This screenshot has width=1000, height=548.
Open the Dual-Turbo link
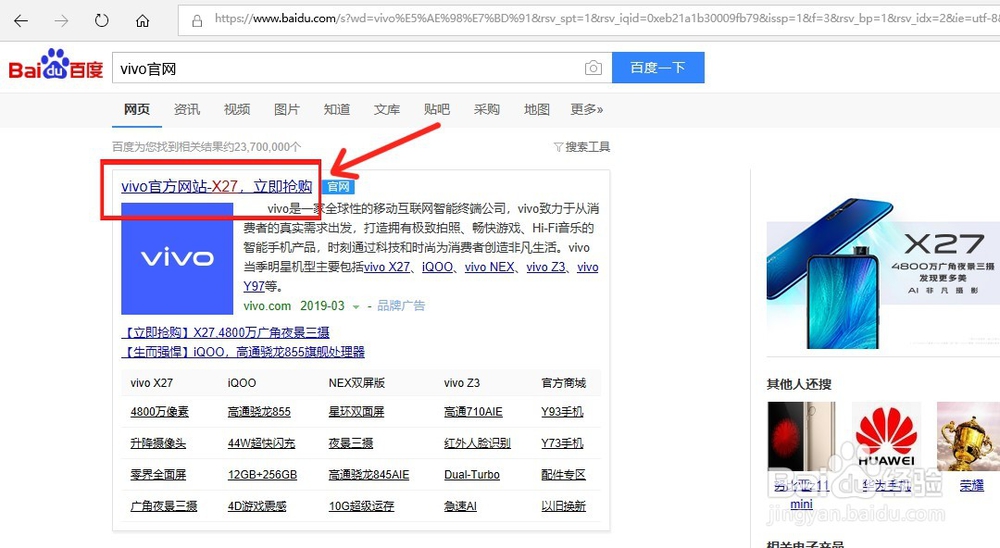[x=472, y=475]
